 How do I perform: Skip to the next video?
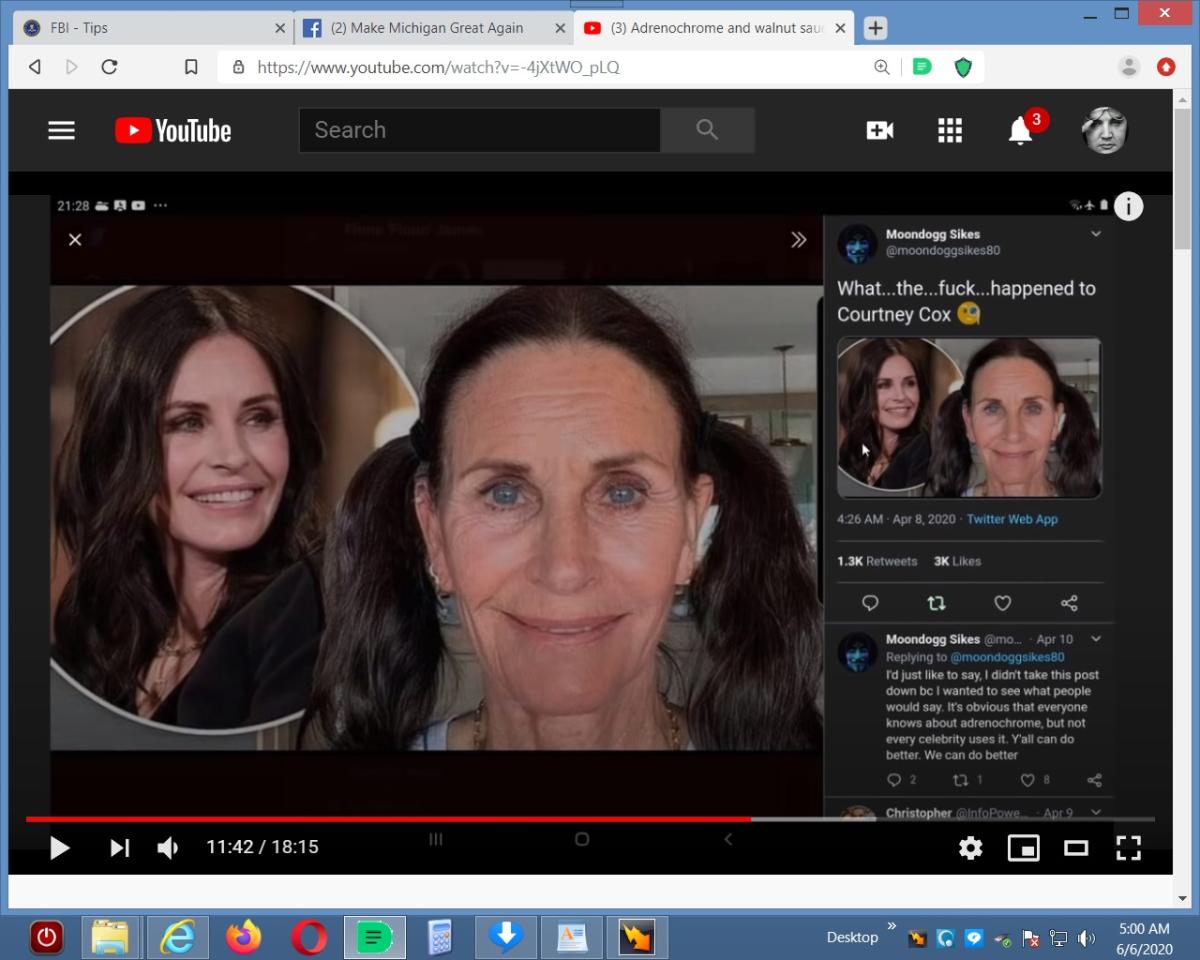pos(119,848)
